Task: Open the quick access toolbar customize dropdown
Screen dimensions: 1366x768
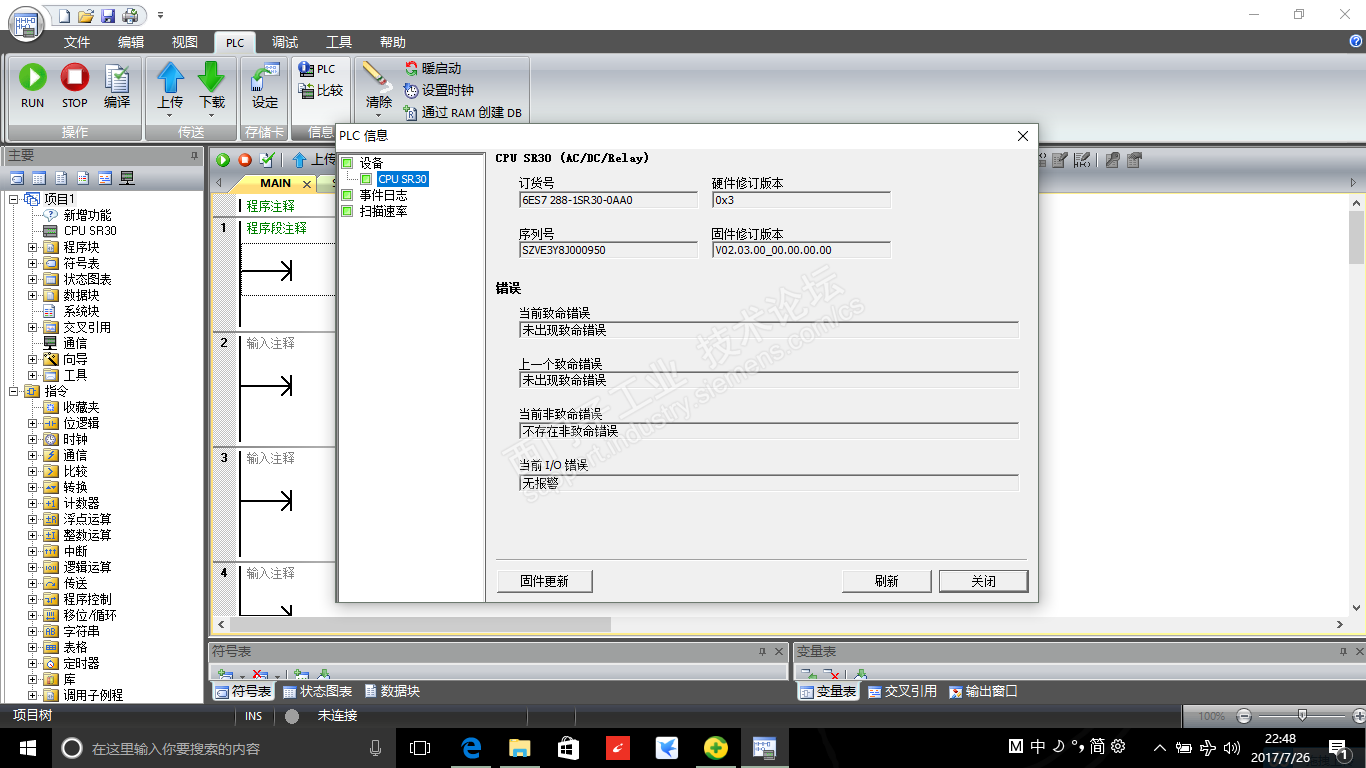Action: (x=160, y=15)
